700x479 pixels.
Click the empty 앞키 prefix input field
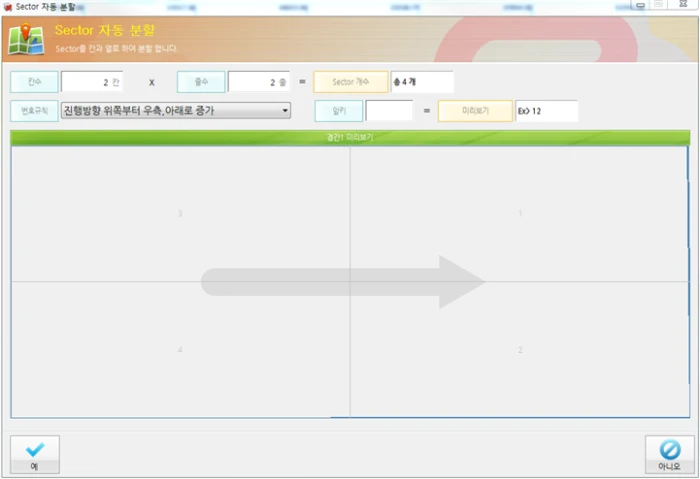(x=389, y=111)
